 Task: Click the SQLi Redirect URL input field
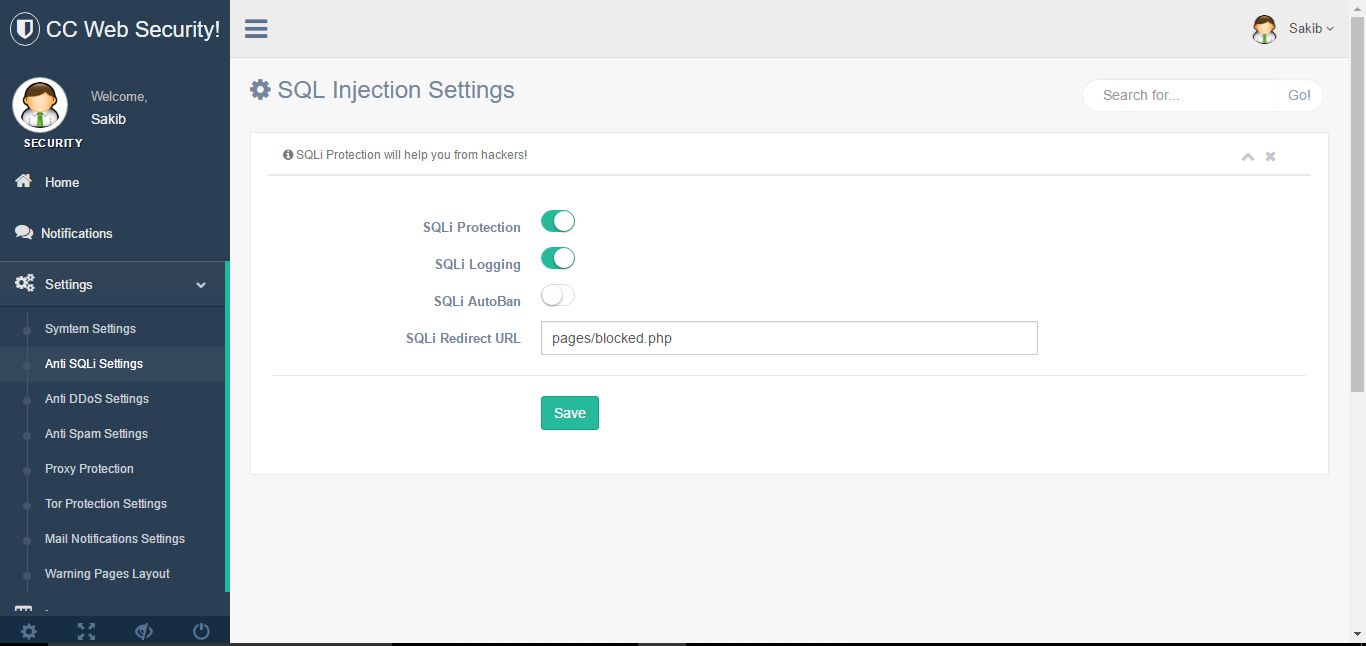789,338
